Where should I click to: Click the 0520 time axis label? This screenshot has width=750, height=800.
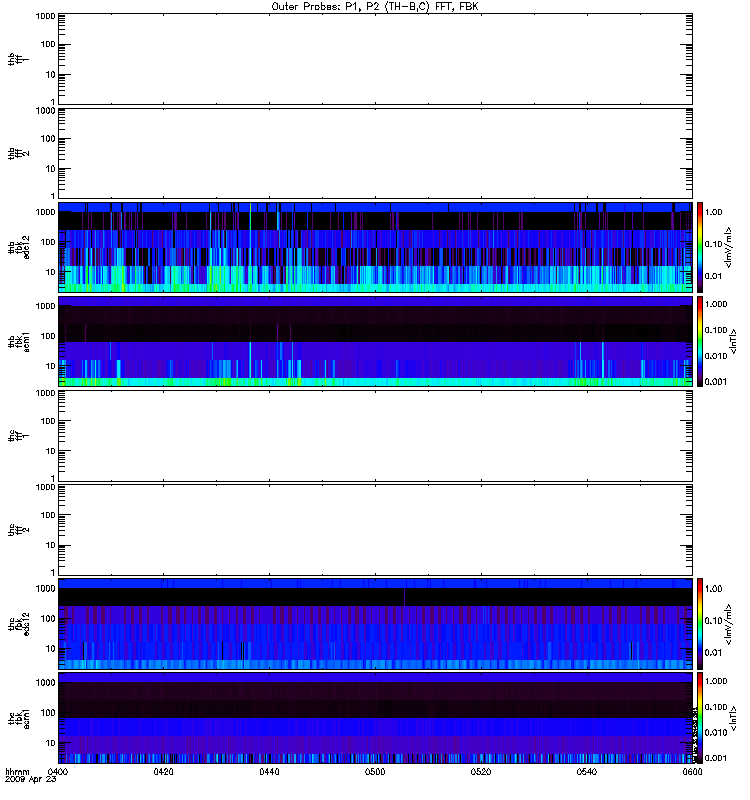coord(481,772)
